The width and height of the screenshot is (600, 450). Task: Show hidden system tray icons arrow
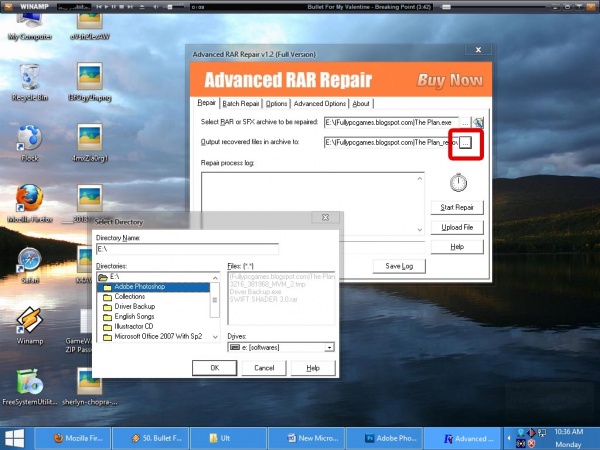click(509, 438)
